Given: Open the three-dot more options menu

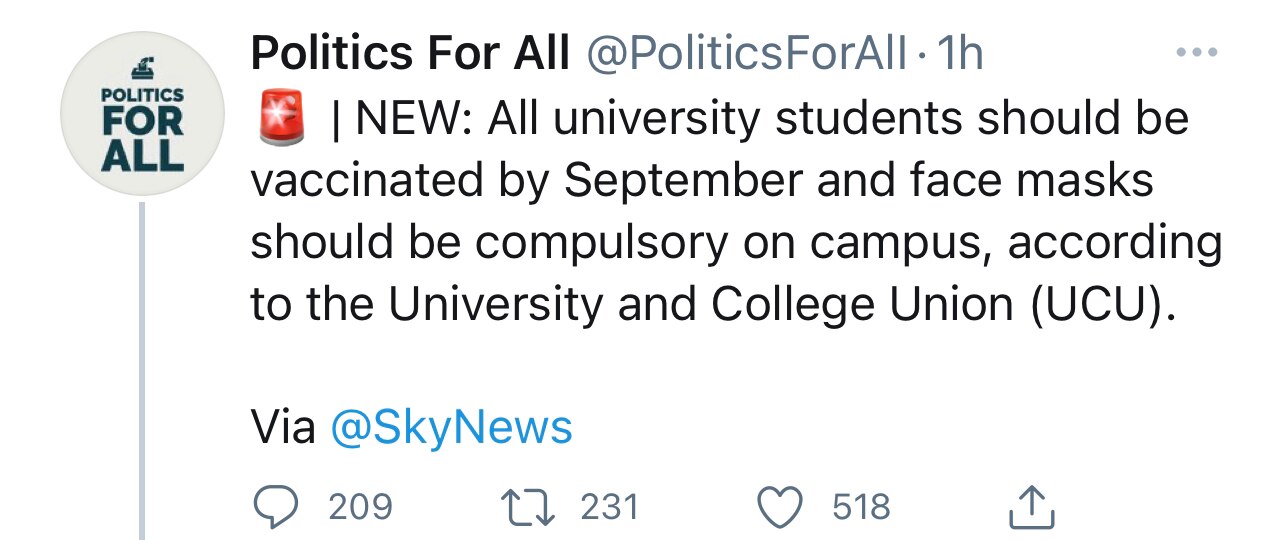Looking at the screenshot, I should point(1196,51).
